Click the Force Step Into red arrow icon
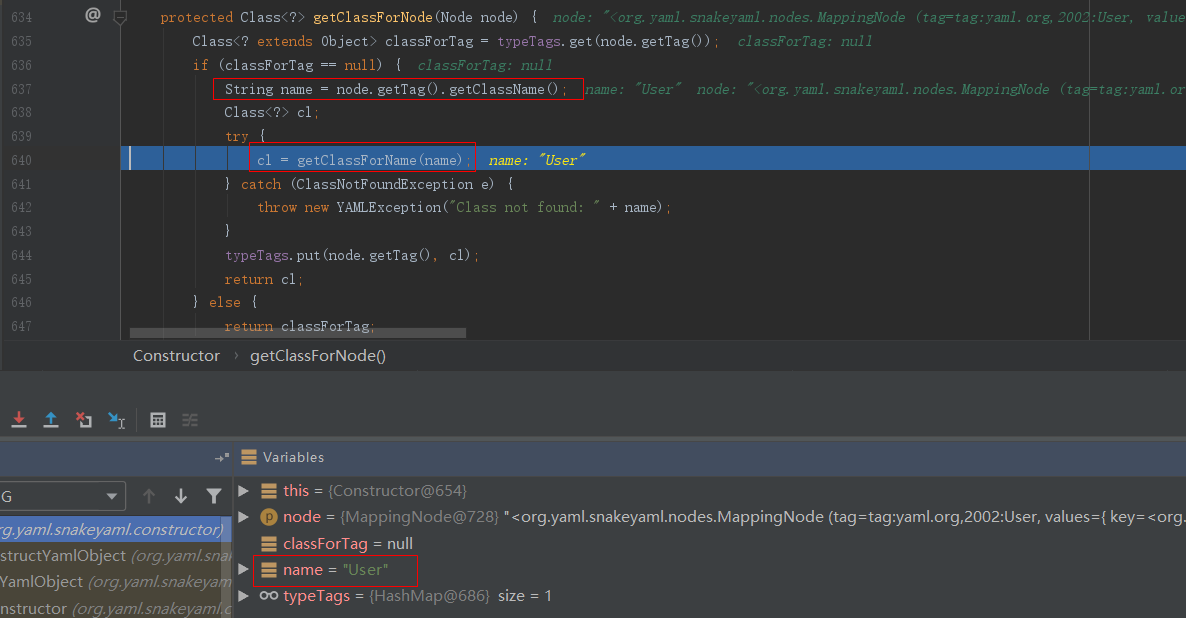1186x618 pixels. (18, 420)
